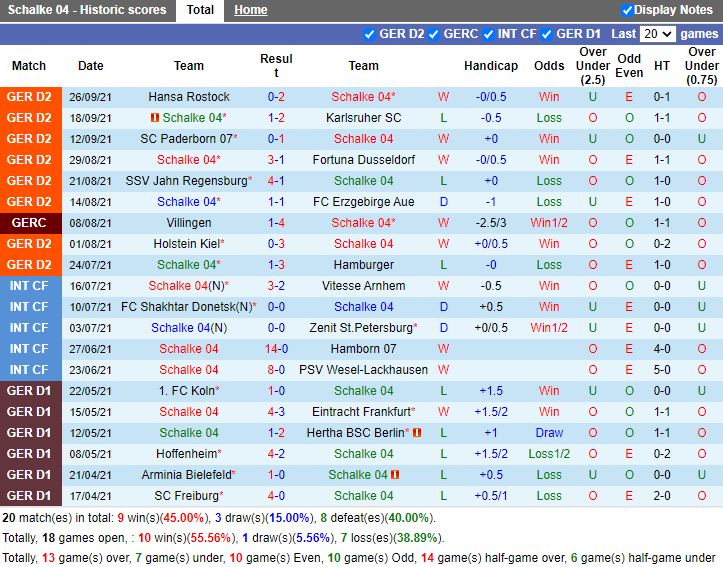Click the PSV Wesel-Lackhausen team name
This screenshot has width=723, height=567.
point(363,370)
